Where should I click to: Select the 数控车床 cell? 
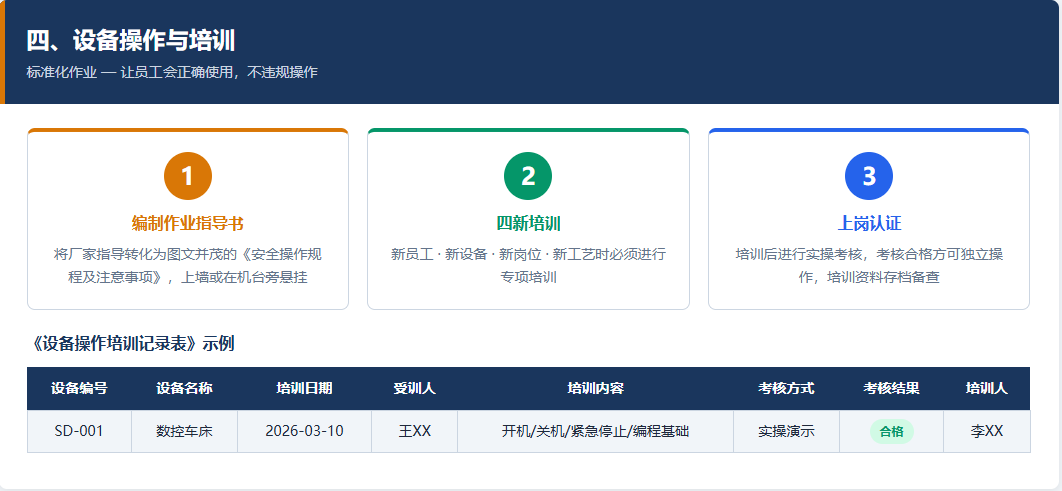(x=184, y=431)
